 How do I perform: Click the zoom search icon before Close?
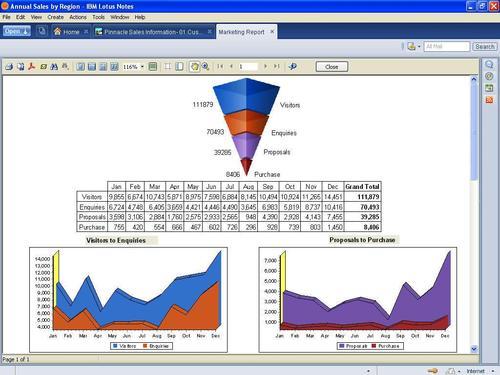[x=293, y=67]
